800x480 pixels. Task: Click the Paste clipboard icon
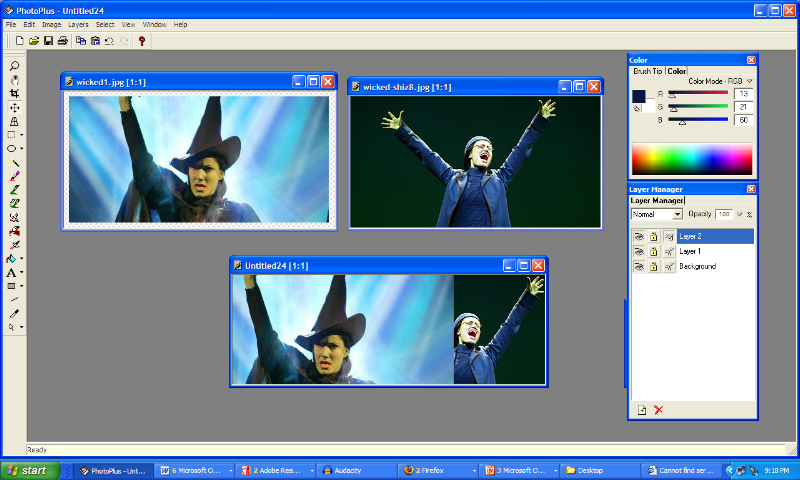coord(95,41)
